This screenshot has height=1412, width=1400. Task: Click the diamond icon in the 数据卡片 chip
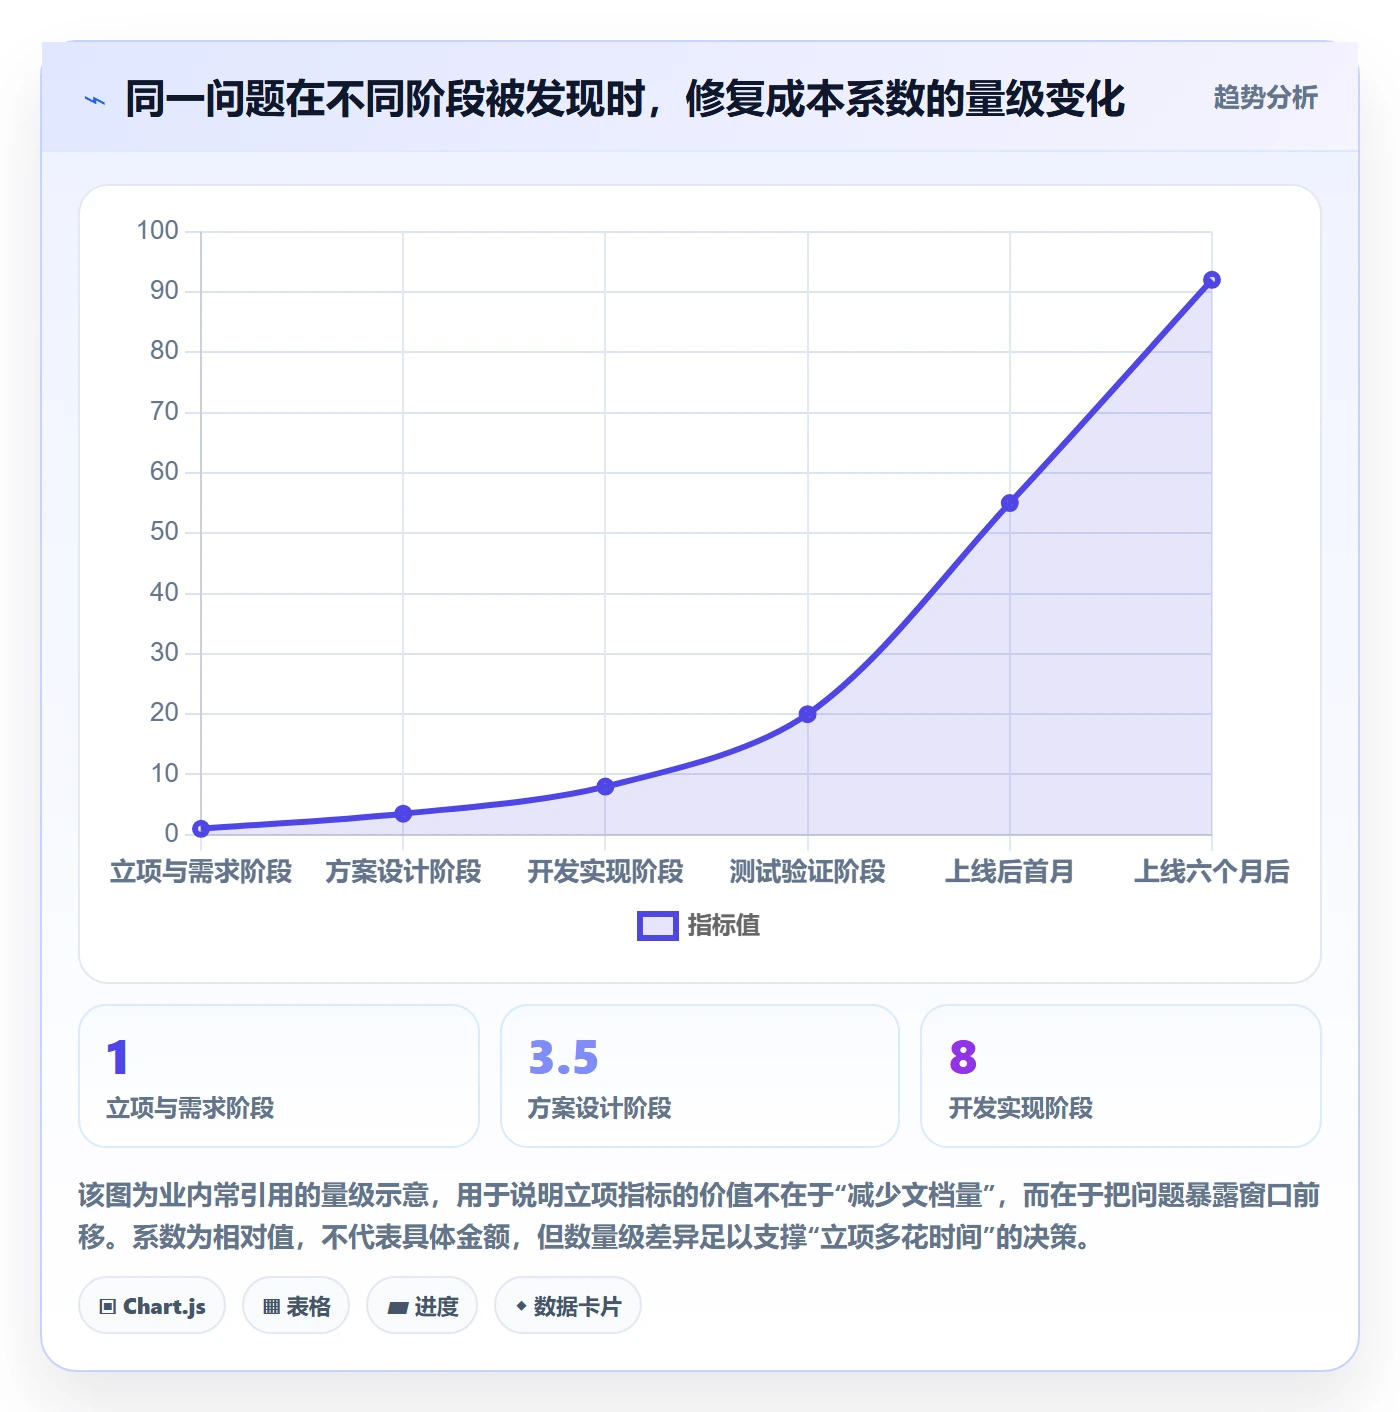click(x=521, y=1306)
